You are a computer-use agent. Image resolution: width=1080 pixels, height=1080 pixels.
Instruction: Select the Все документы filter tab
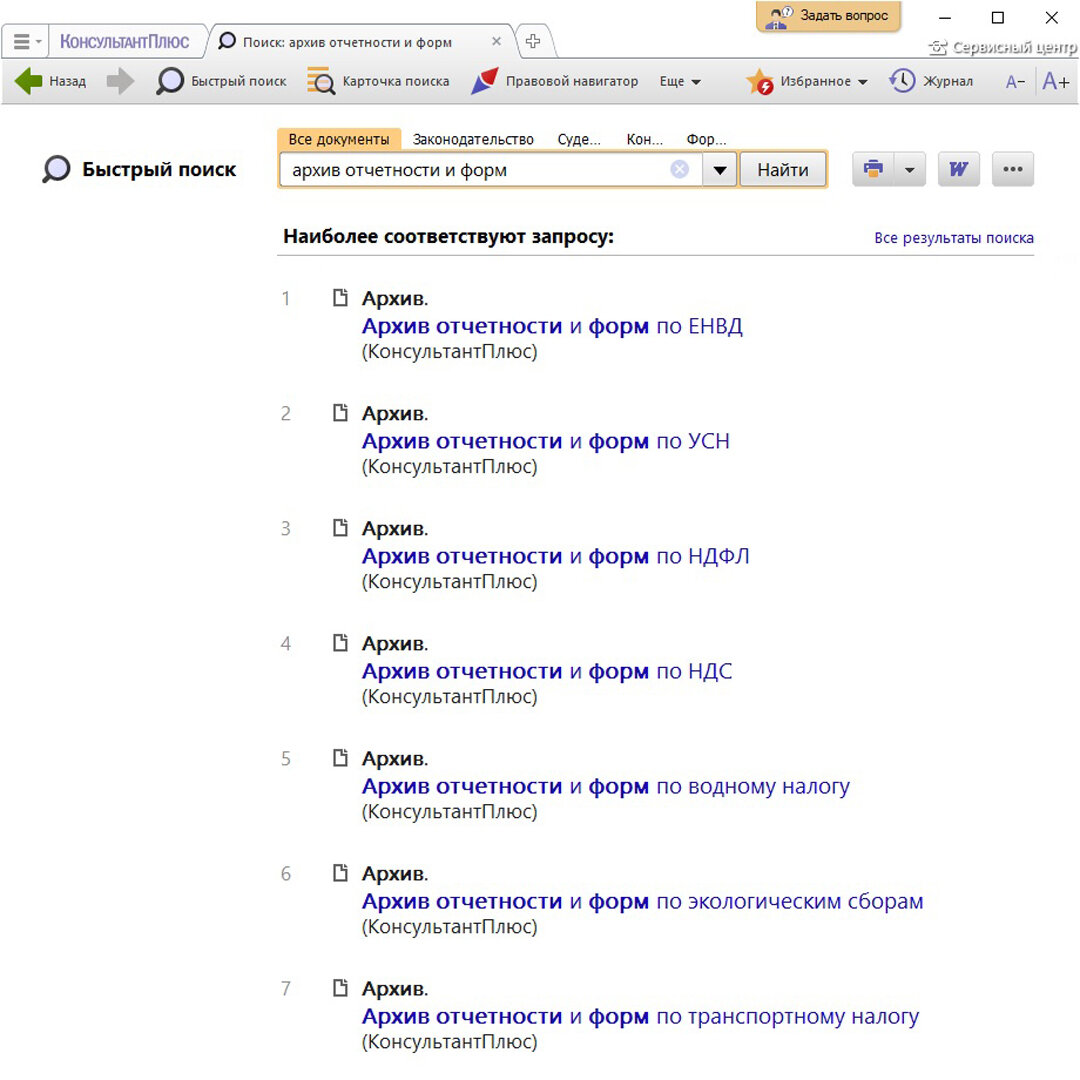tap(339, 139)
